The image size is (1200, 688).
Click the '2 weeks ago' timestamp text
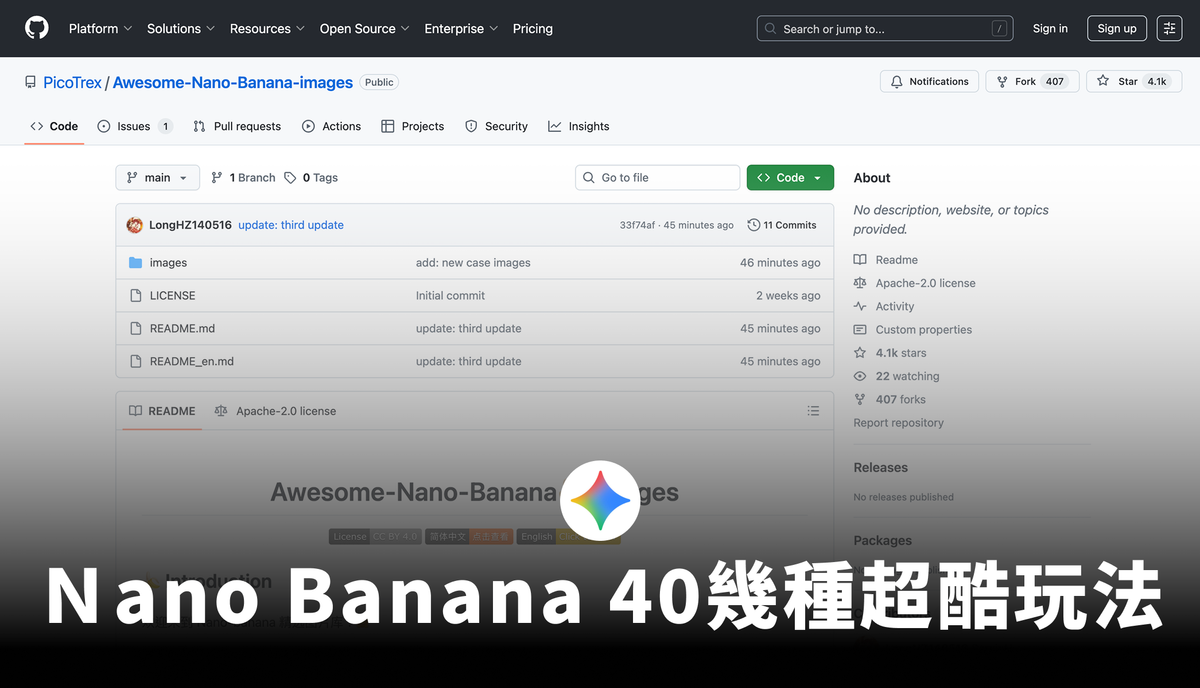(x=788, y=296)
